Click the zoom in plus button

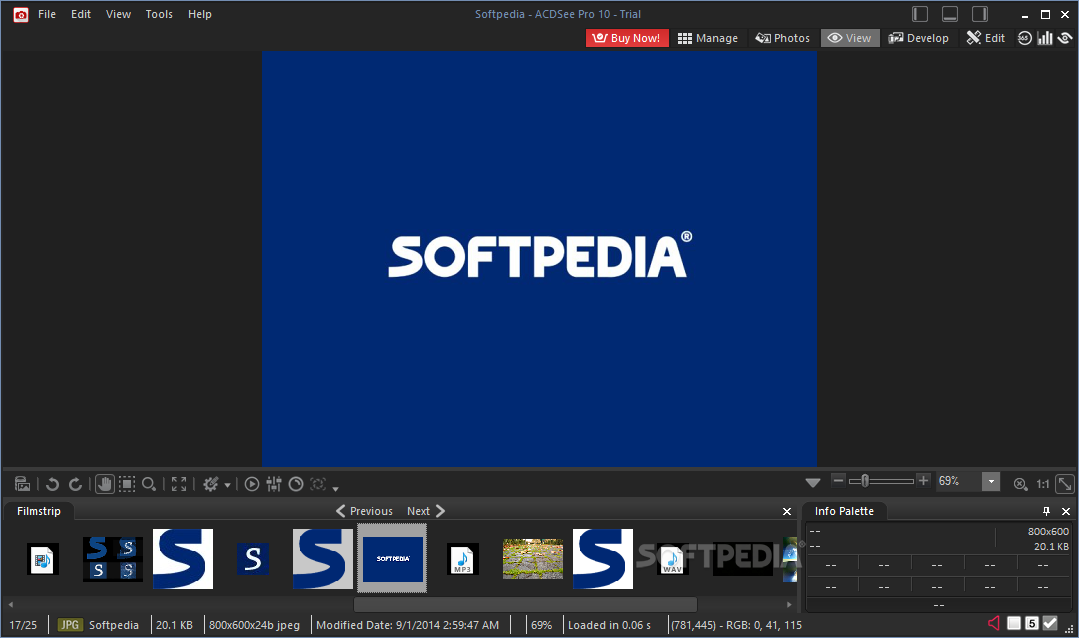tap(923, 480)
